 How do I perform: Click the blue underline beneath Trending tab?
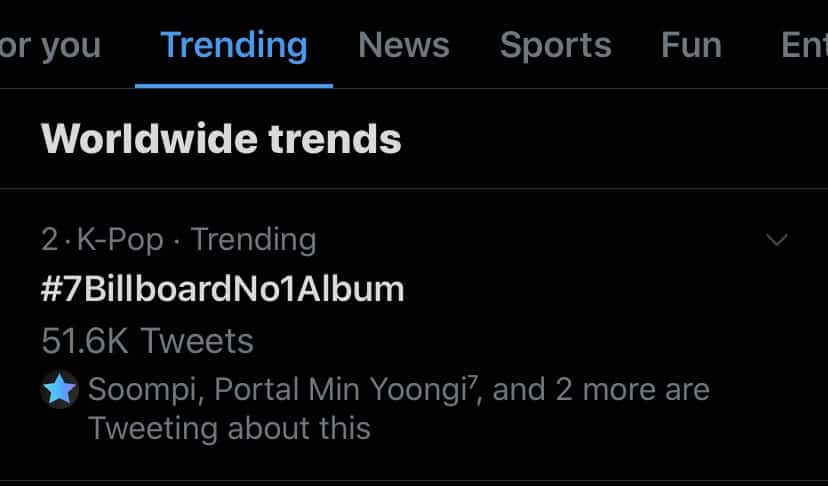point(234,85)
